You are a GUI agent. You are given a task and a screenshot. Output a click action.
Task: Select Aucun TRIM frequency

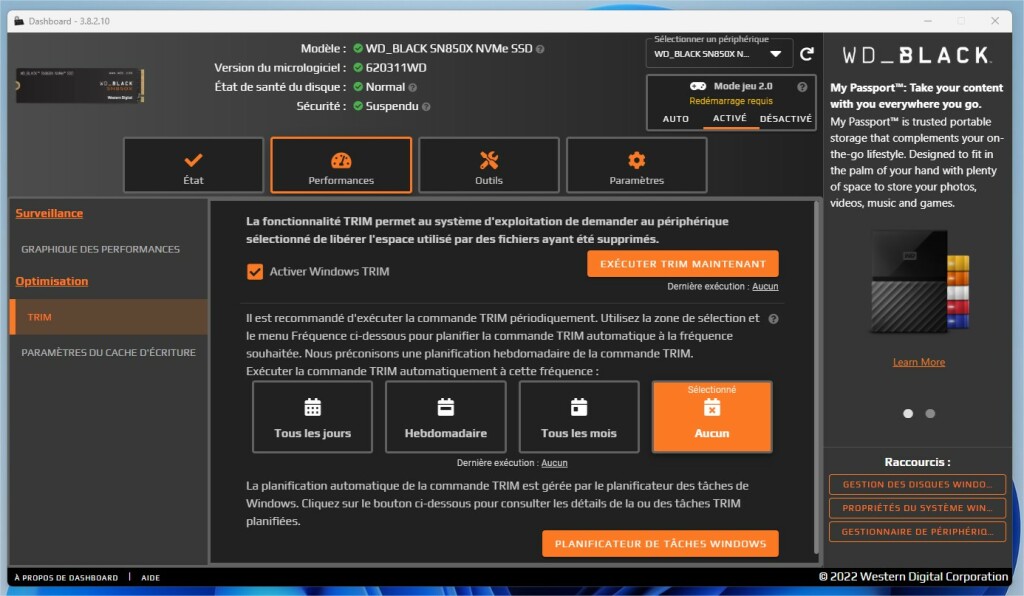pyautogui.click(x=712, y=417)
